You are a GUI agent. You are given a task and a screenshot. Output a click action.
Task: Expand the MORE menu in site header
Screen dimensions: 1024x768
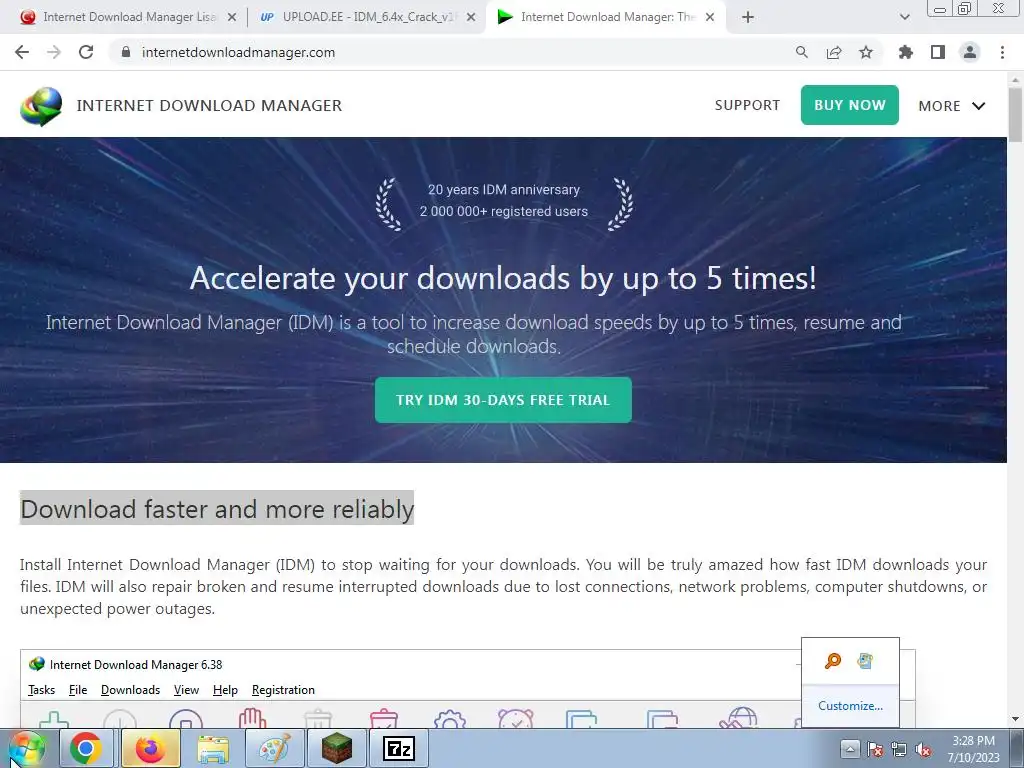952,106
